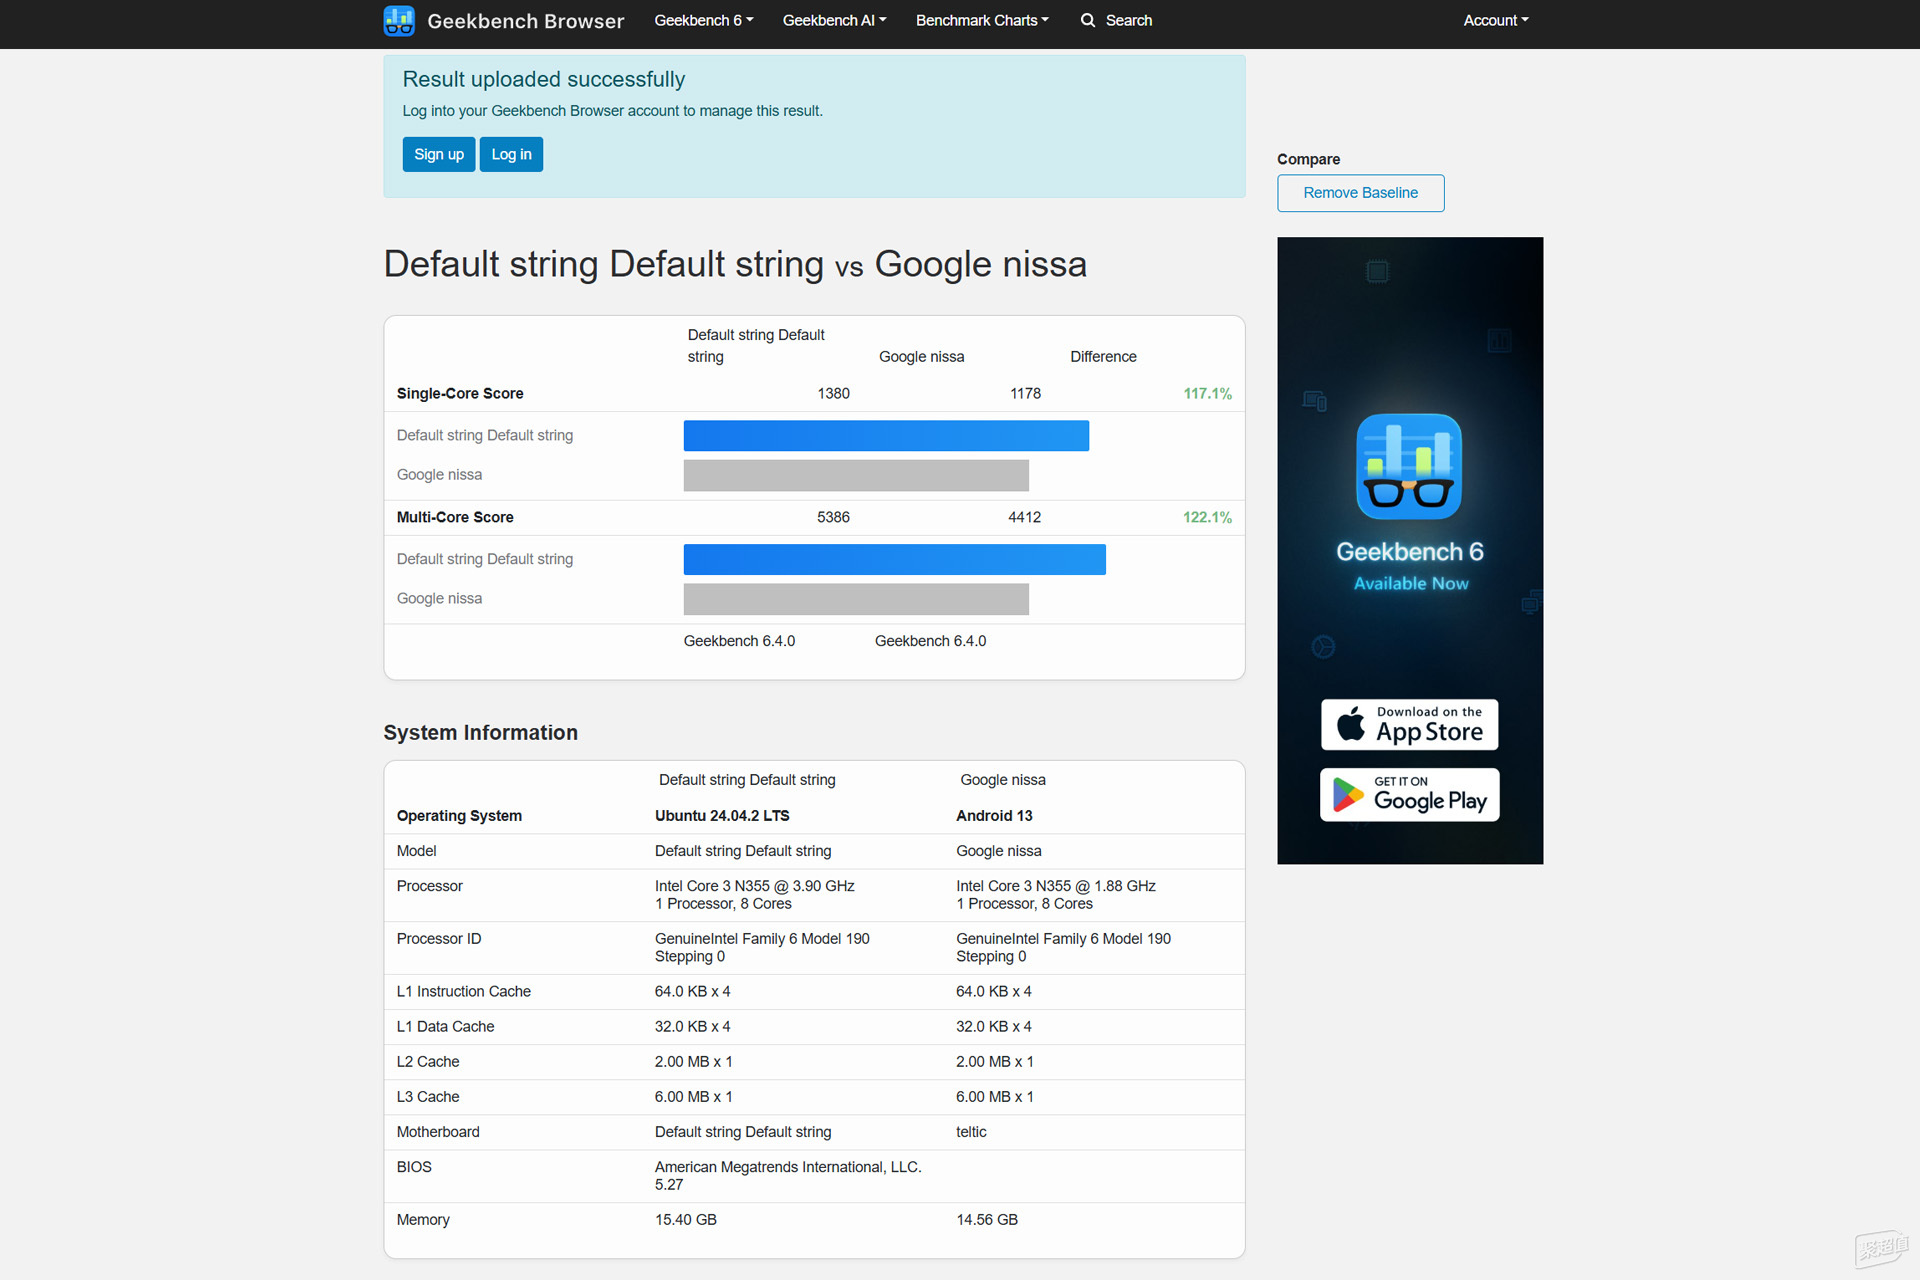This screenshot has width=1920, height=1280.
Task: Click the Multi-Core Score label
Action: (x=455, y=517)
